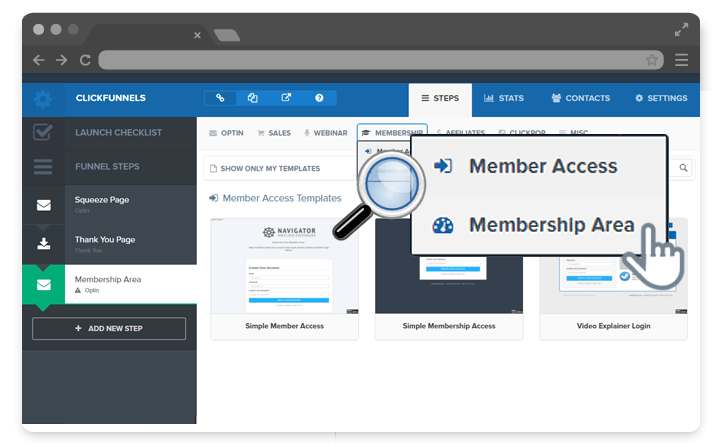Click the clone funnel copy icon
Screen dimensions: 723x447
pos(253,98)
